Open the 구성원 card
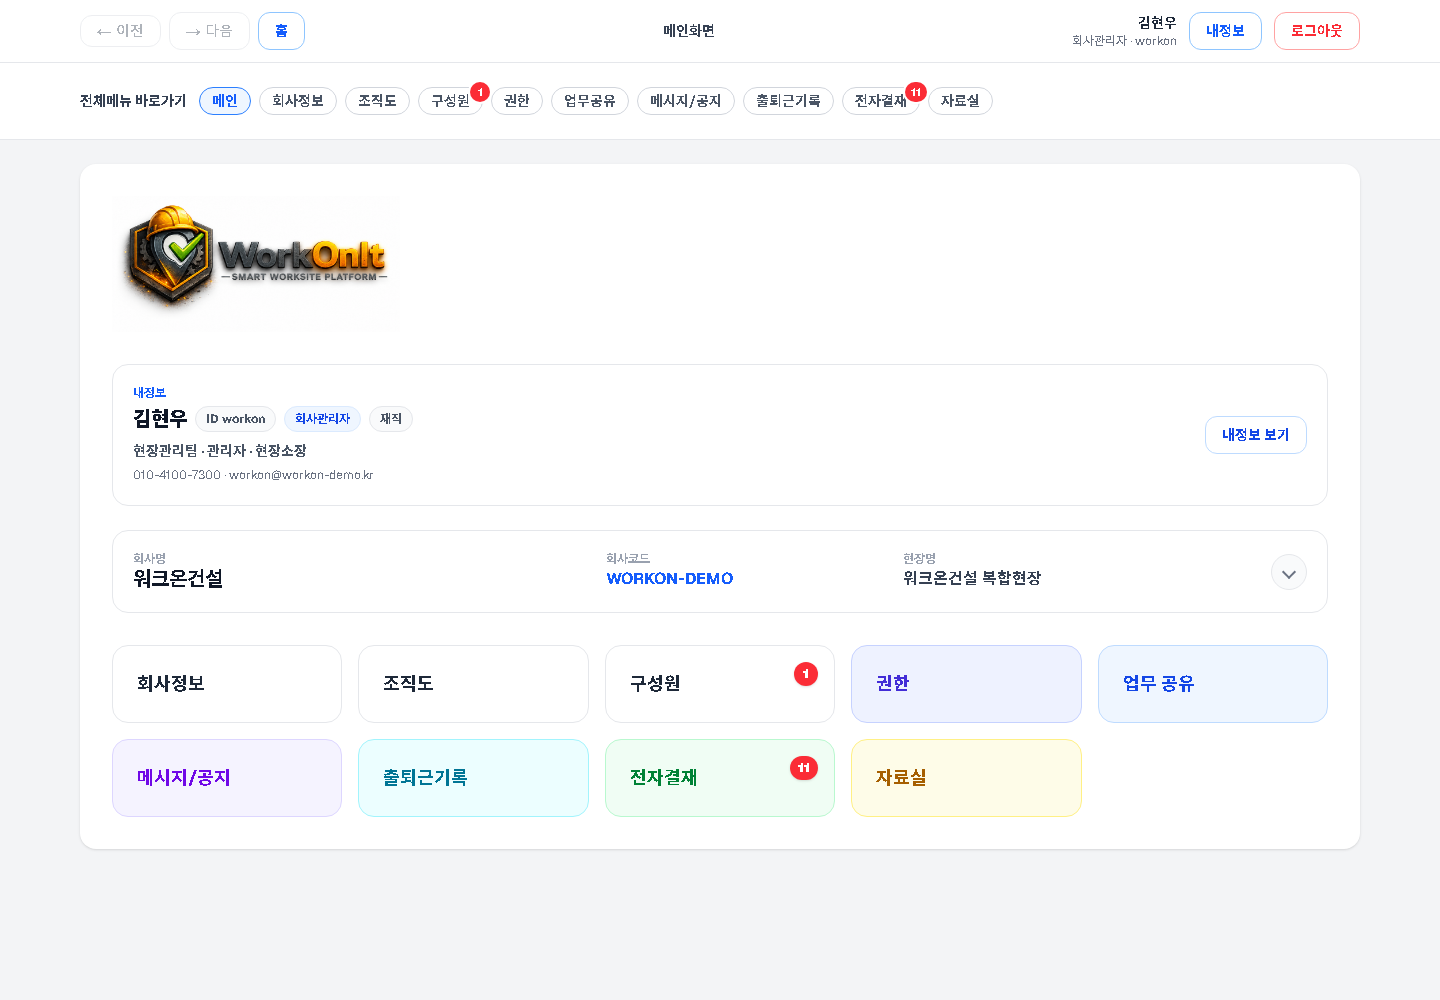 pos(720,684)
